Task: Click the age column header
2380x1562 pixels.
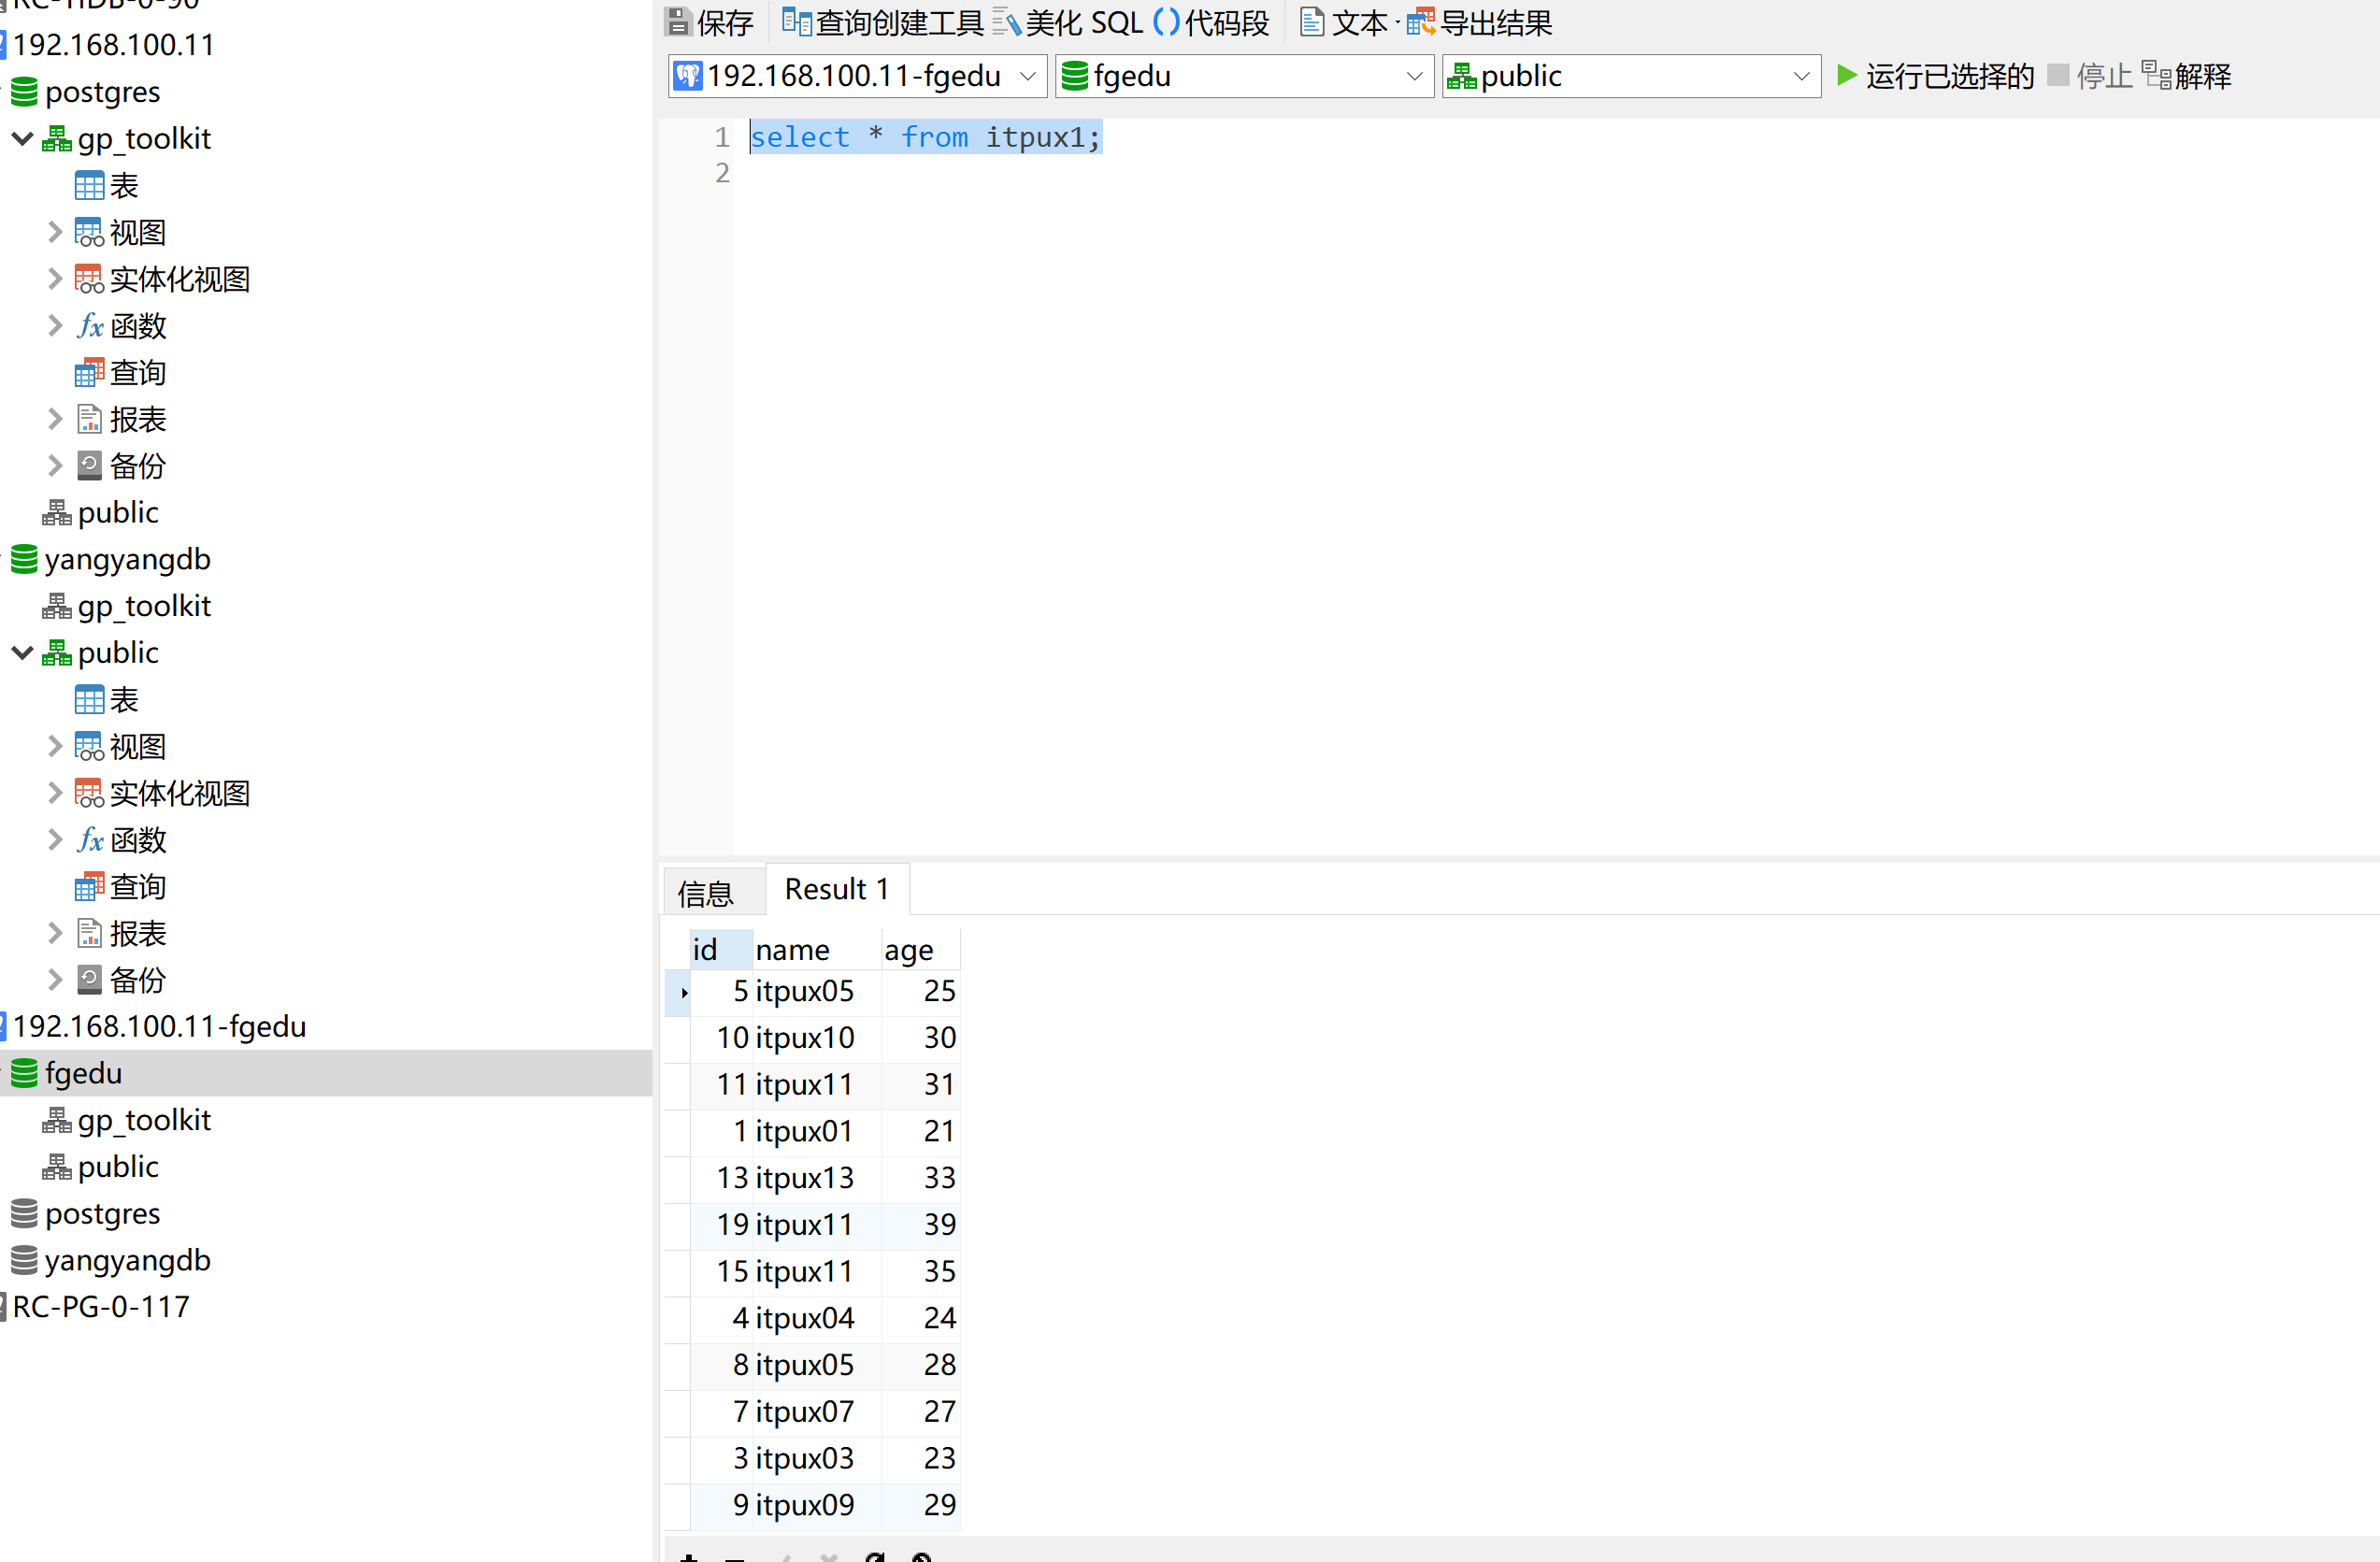Action: coord(921,949)
